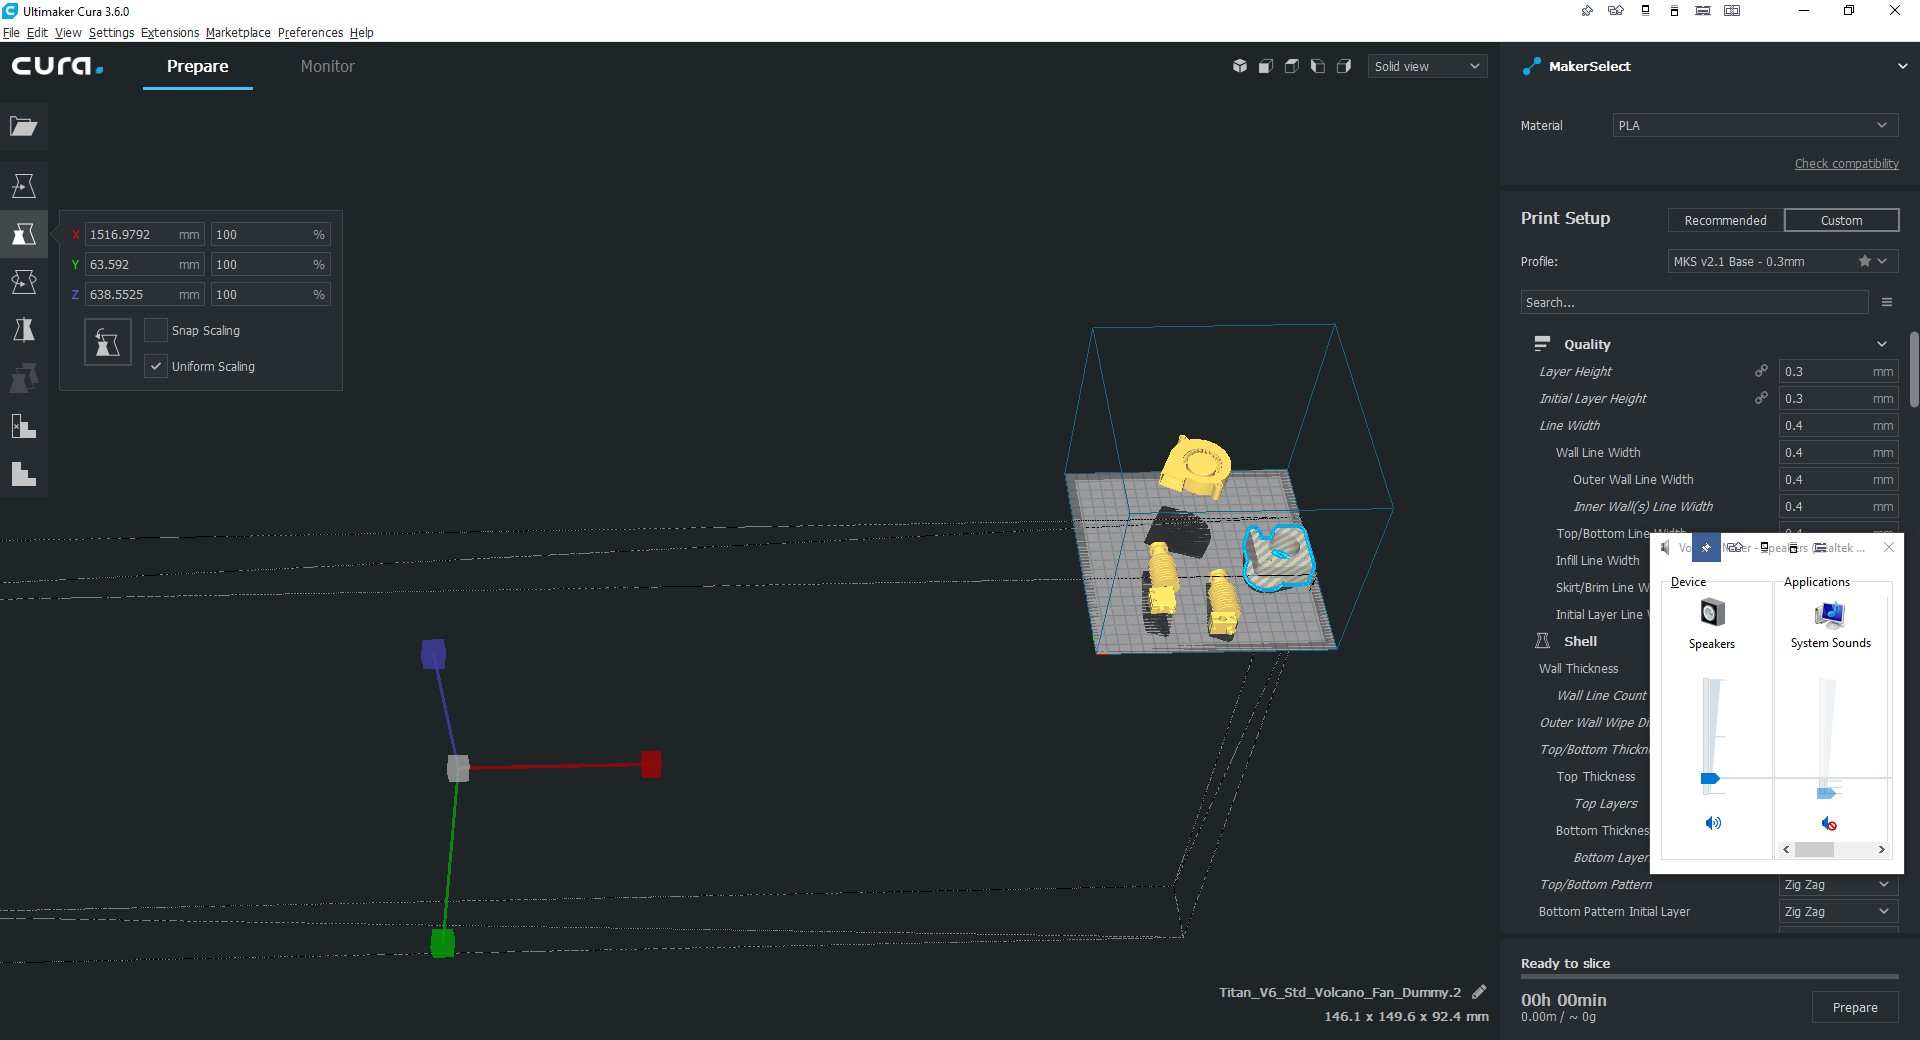
Task: Click the Prepare slice button
Action: tap(1855, 1007)
